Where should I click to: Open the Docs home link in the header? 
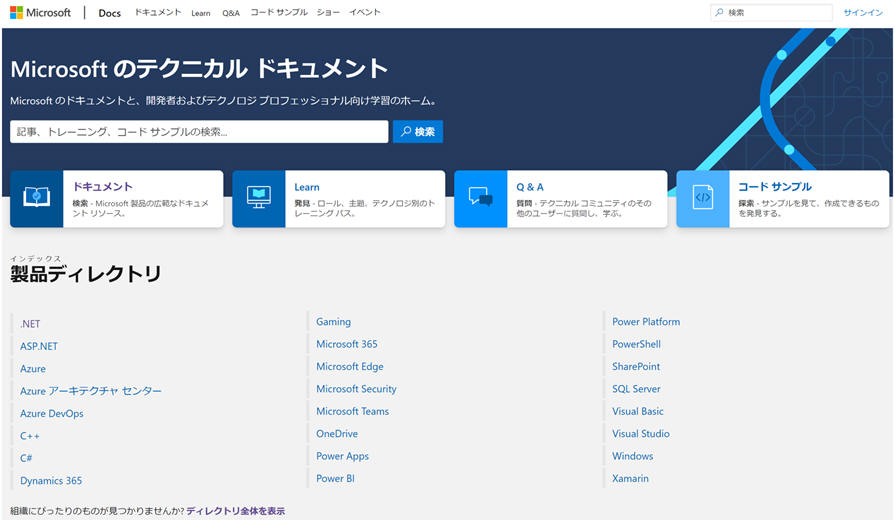(x=110, y=13)
